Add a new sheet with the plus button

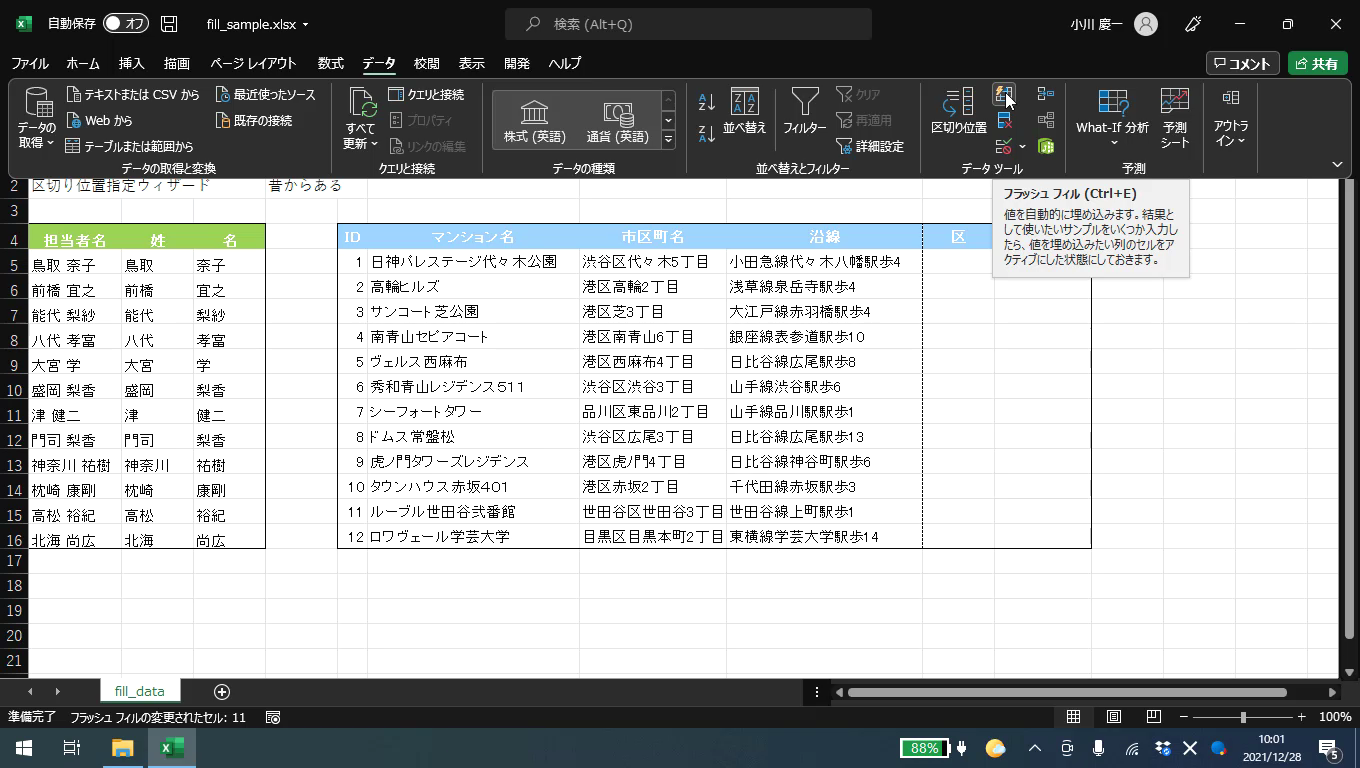click(222, 692)
